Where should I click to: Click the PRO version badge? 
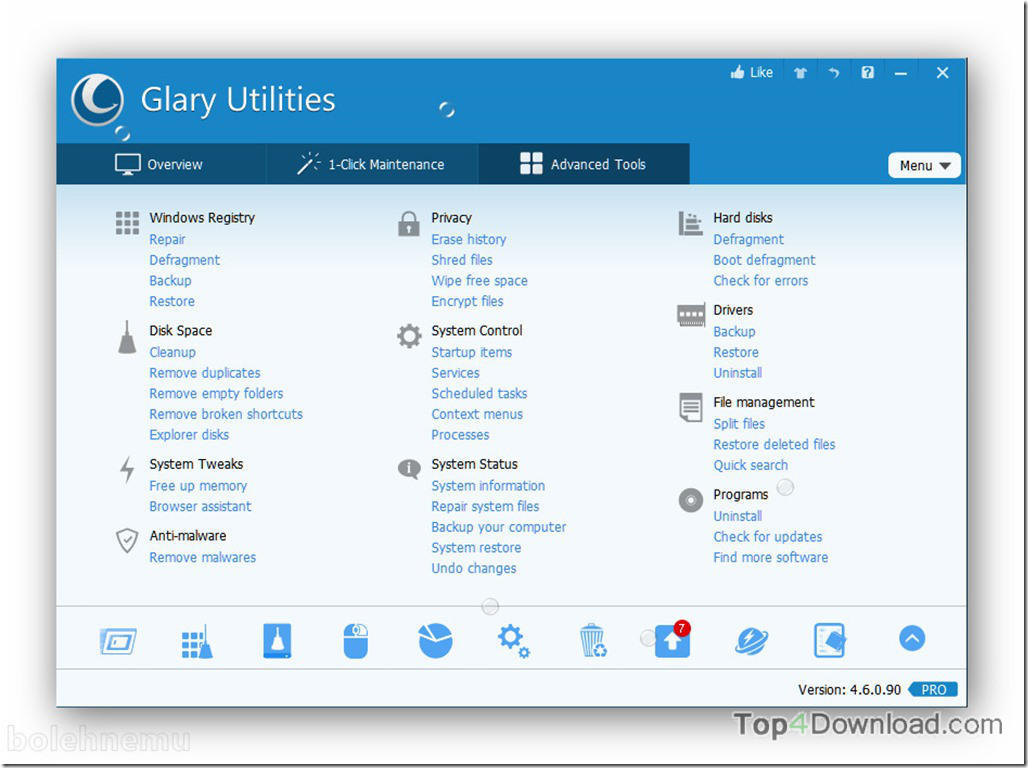[933, 690]
